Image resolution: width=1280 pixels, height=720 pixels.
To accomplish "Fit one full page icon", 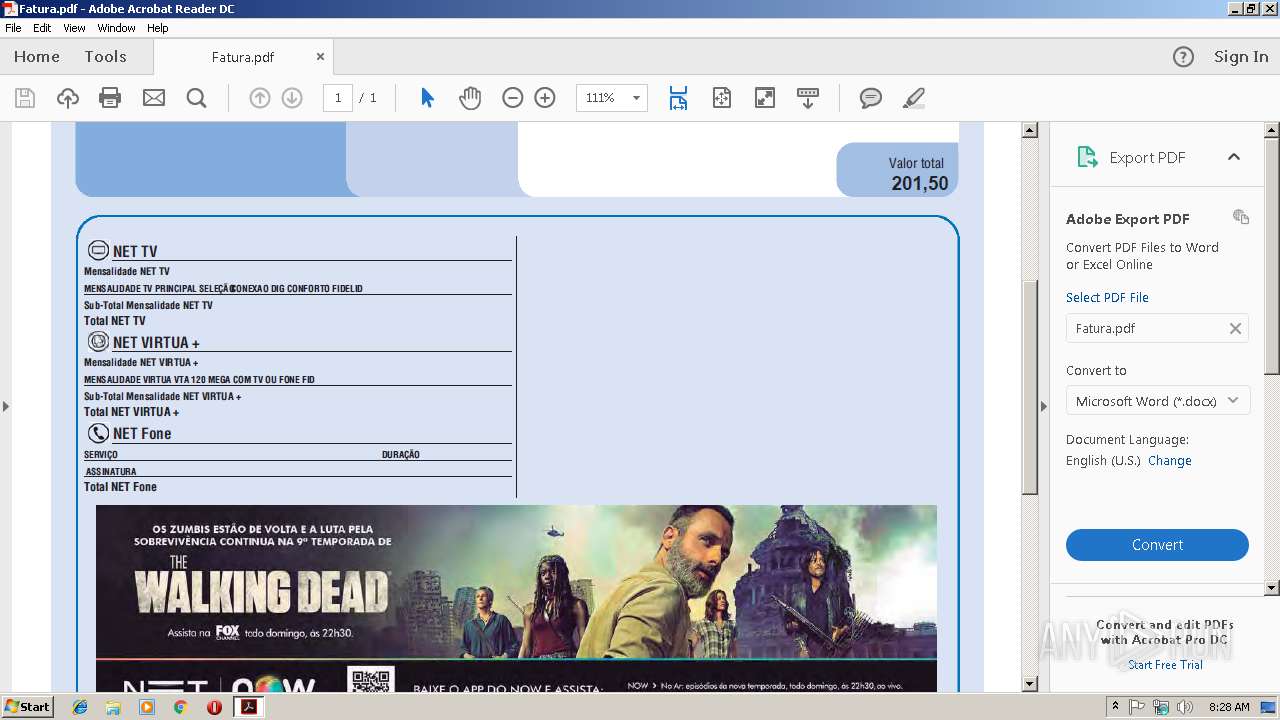I will (722, 98).
